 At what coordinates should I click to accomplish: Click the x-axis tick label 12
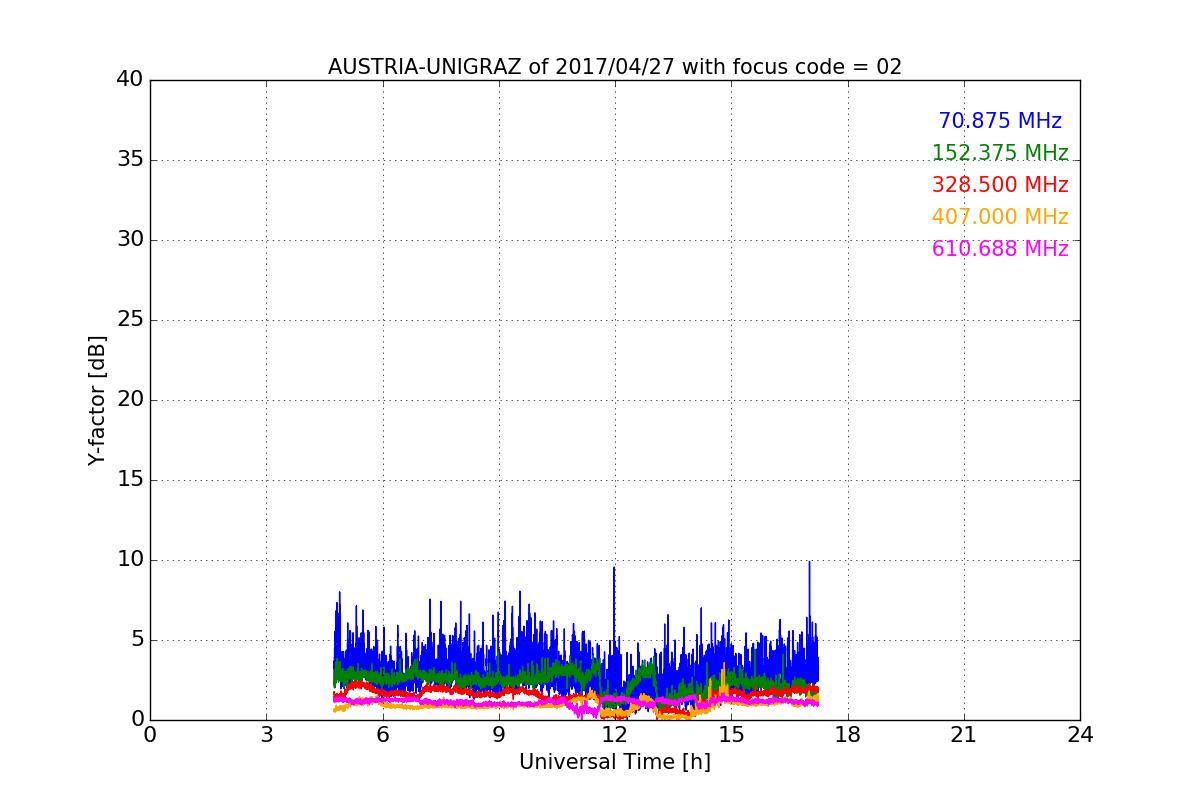tap(615, 735)
